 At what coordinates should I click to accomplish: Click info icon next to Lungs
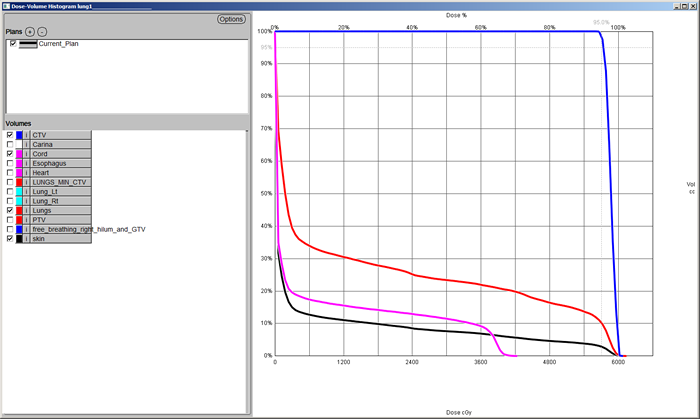[27, 211]
